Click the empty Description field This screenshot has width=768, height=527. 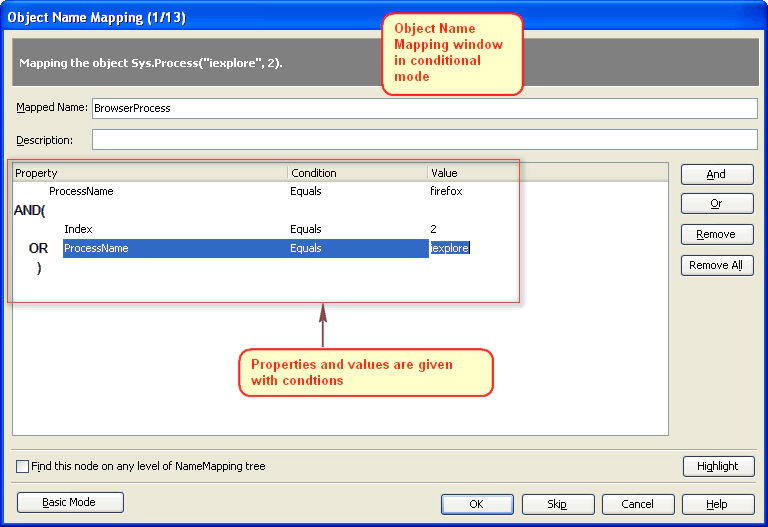coord(425,140)
